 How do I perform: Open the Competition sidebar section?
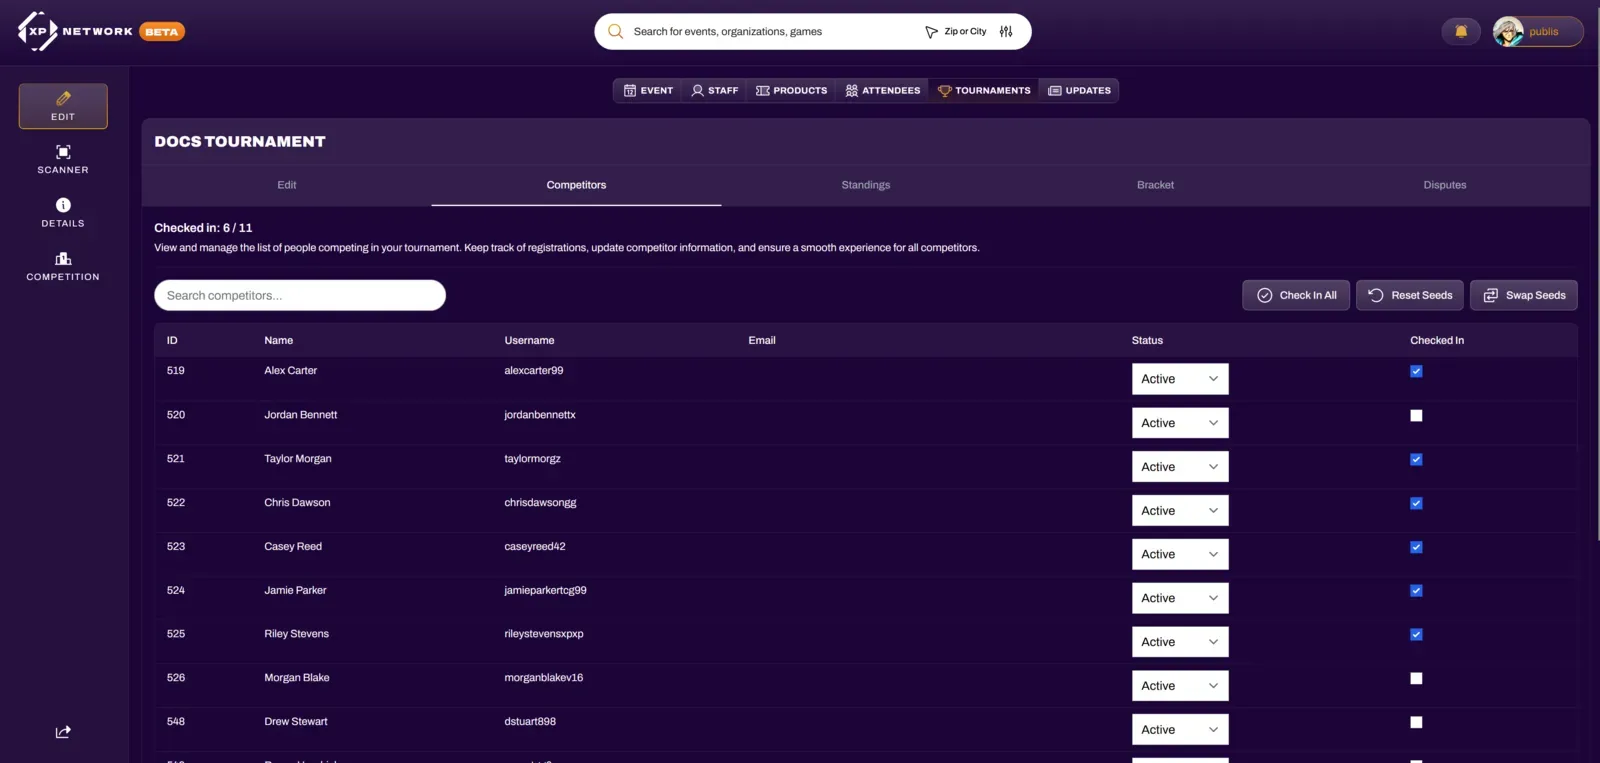[x=63, y=266]
